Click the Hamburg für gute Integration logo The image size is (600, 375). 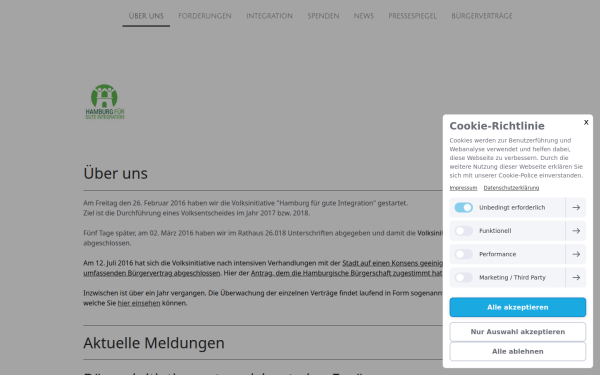tap(105, 102)
